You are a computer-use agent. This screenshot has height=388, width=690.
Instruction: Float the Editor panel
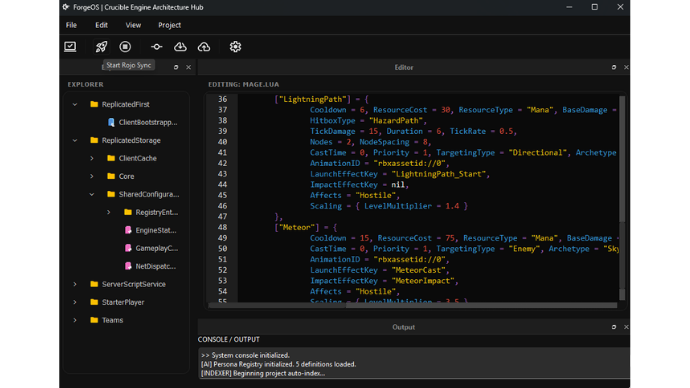click(x=614, y=67)
